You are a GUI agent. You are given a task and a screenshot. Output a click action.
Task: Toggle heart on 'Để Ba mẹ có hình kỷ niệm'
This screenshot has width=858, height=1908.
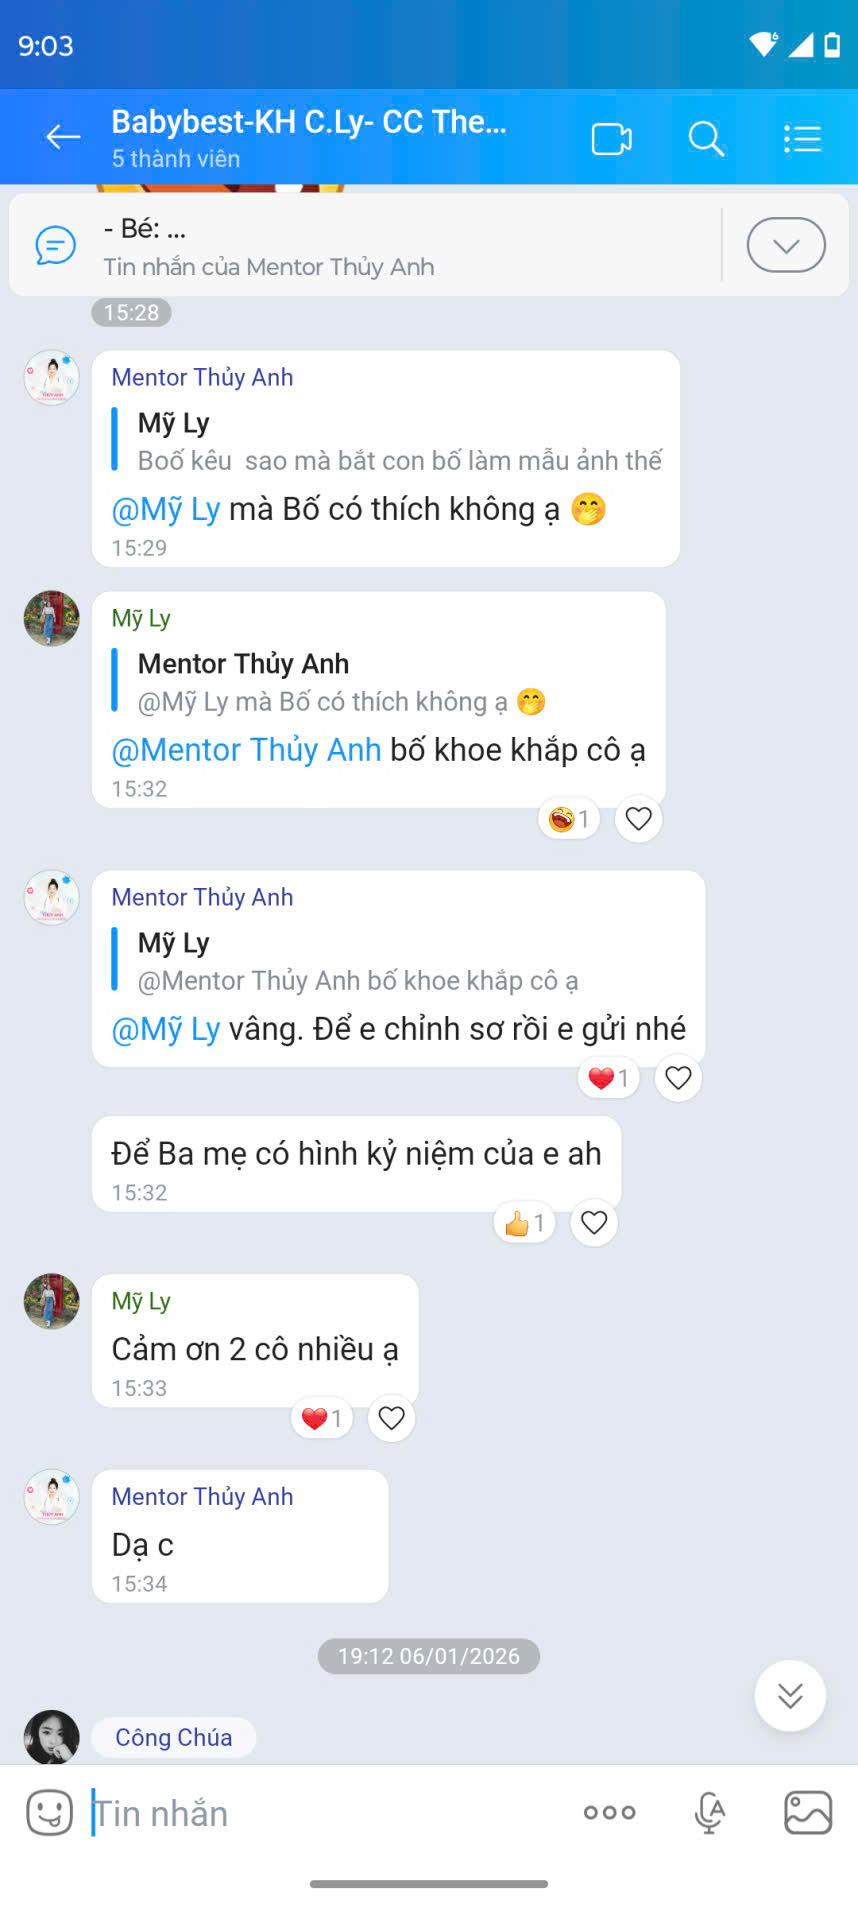(x=594, y=1222)
